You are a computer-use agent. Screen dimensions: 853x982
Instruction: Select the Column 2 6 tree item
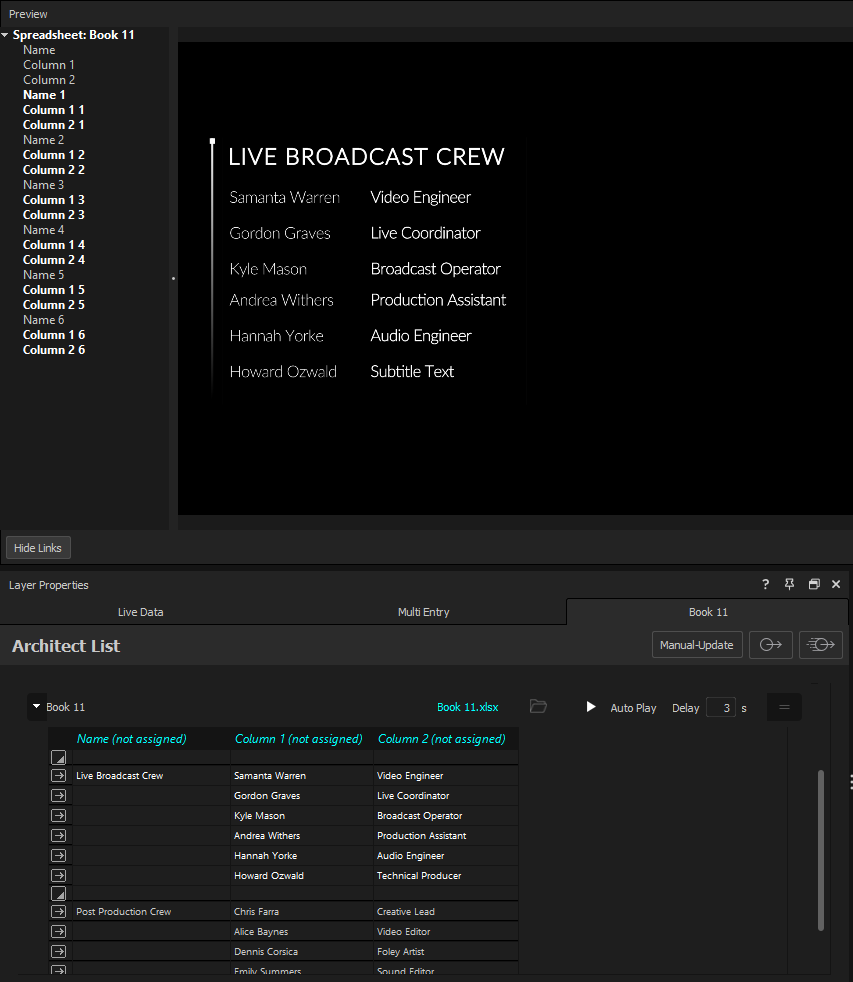click(x=54, y=350)
